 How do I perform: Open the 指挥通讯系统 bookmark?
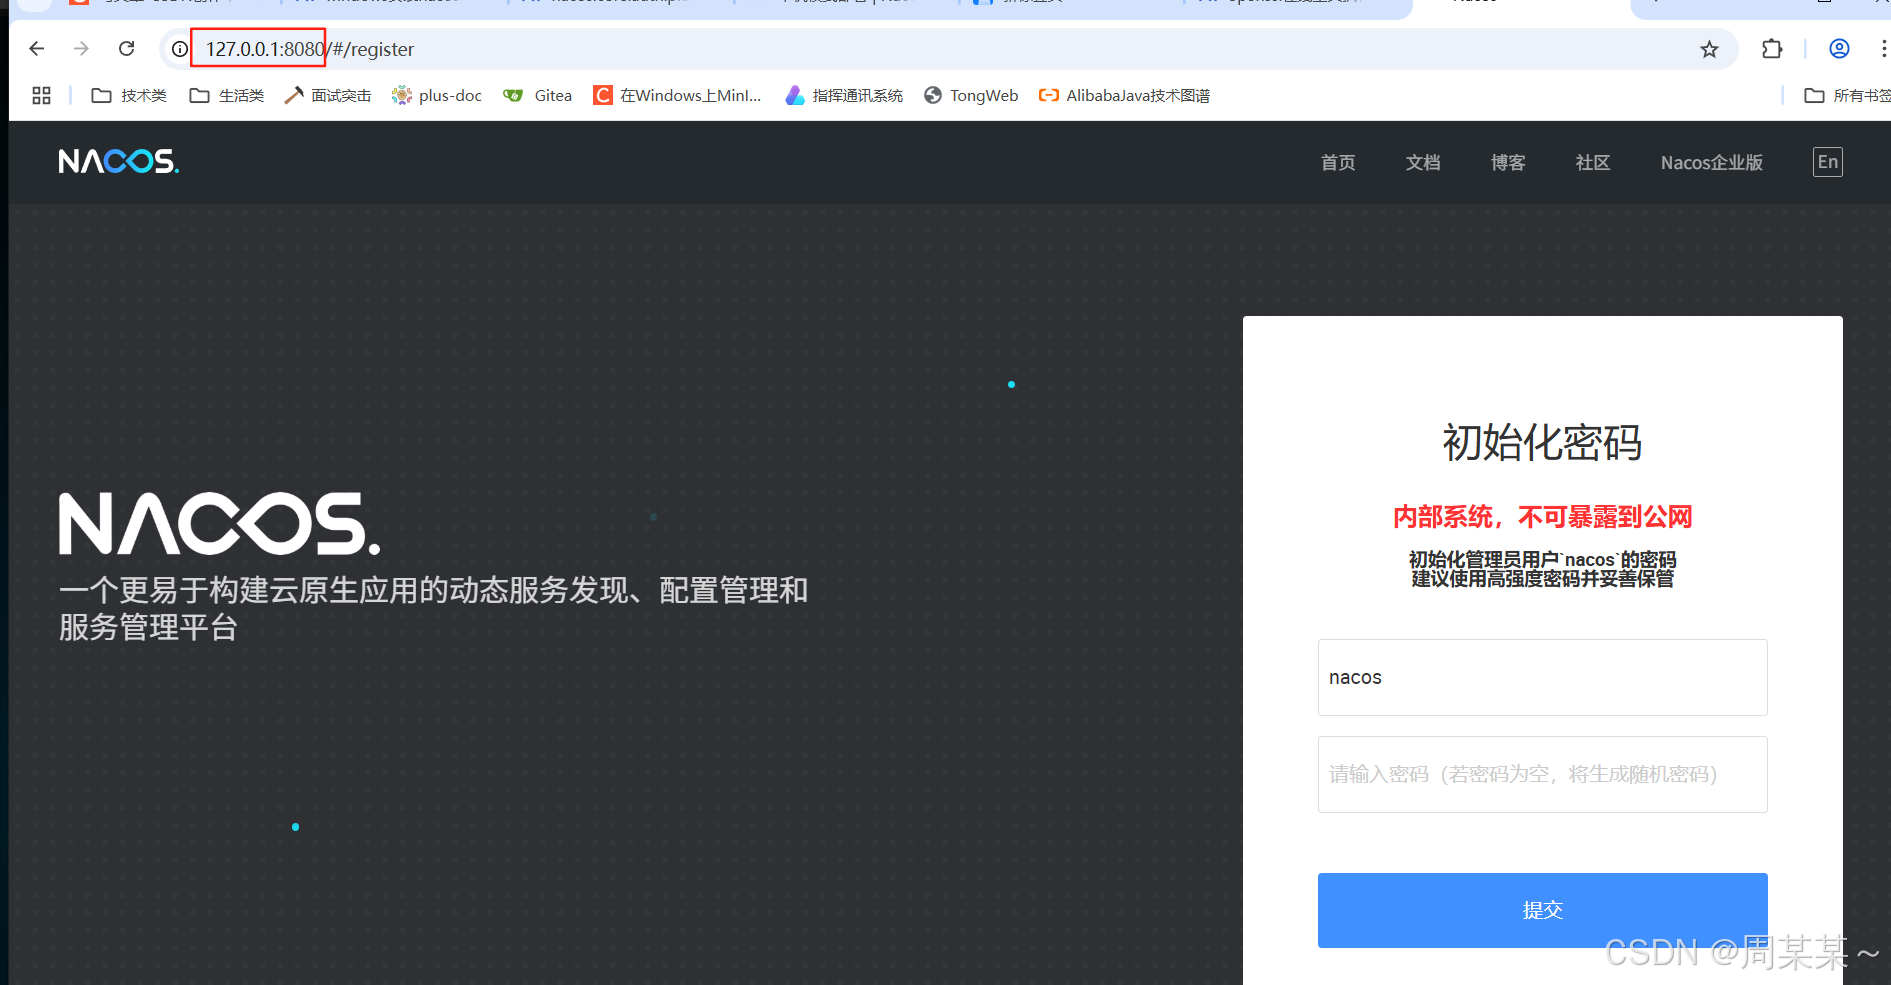(x=844, y=95)
